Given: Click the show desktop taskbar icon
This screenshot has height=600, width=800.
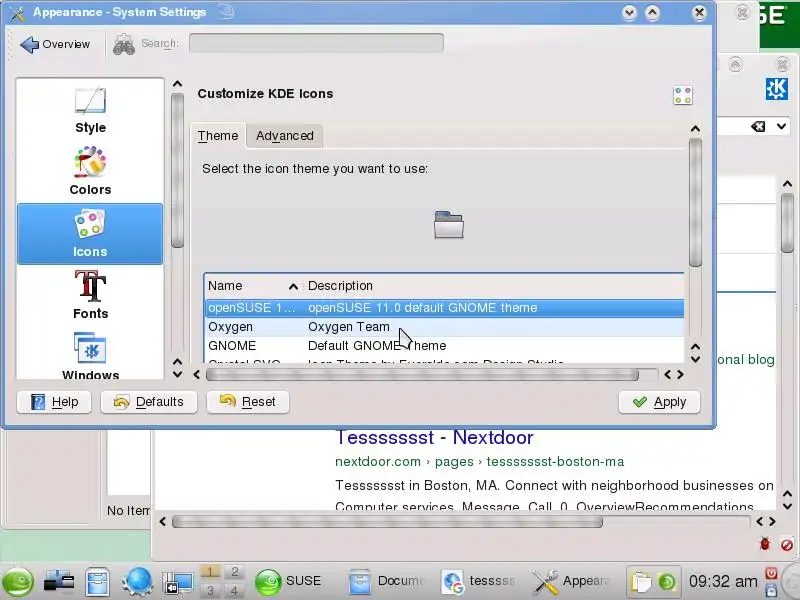Looking at the screenshot, I should pyautogui.click(x=178, y=583).
